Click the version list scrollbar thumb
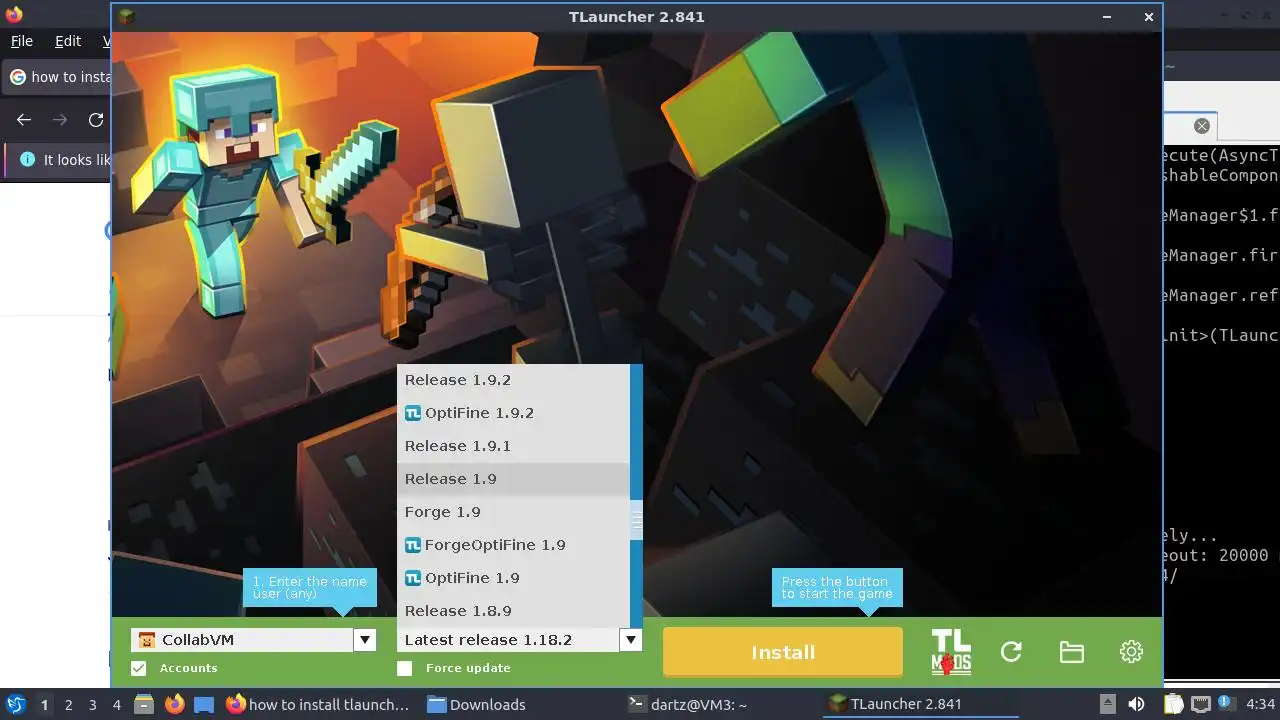 pos(636,520)
